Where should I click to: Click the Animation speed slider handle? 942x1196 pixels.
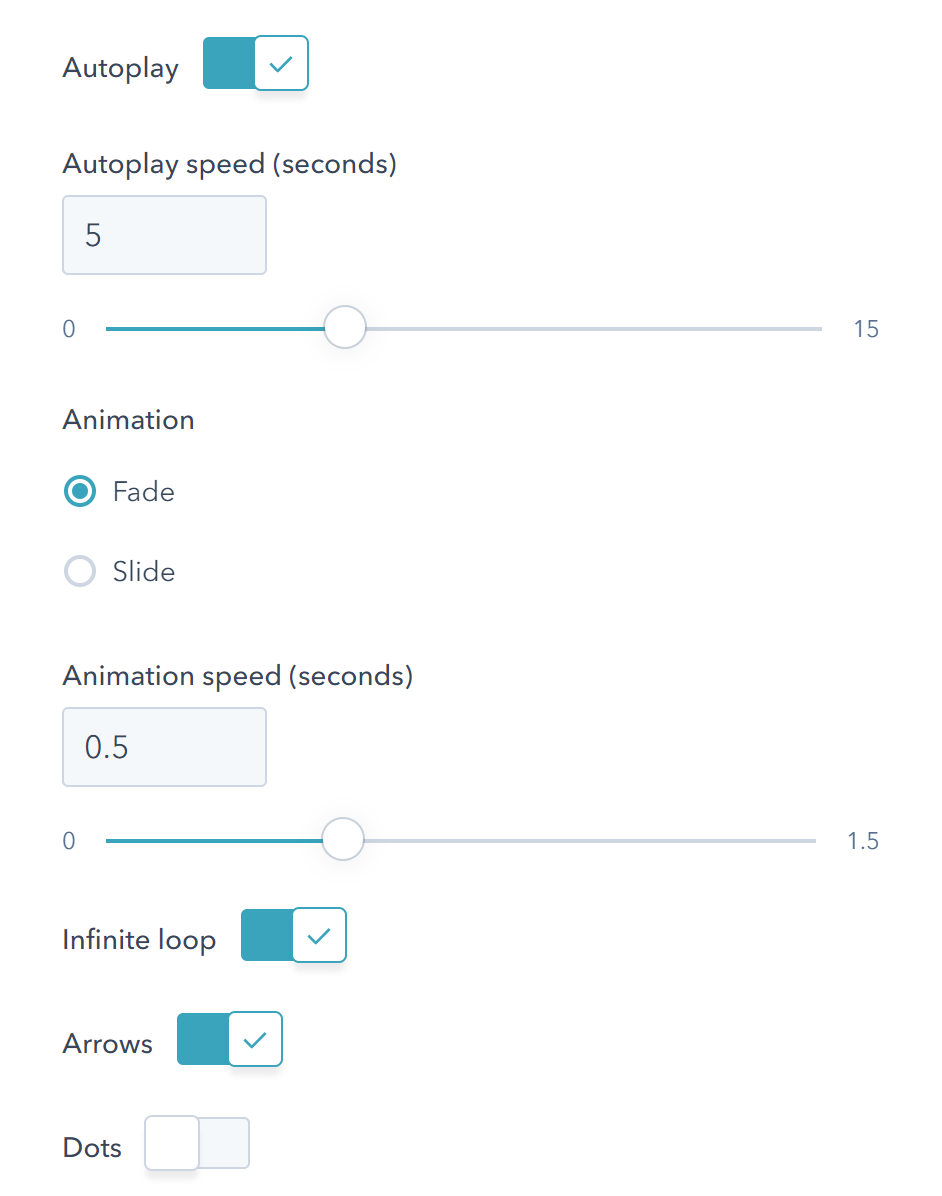344,840
